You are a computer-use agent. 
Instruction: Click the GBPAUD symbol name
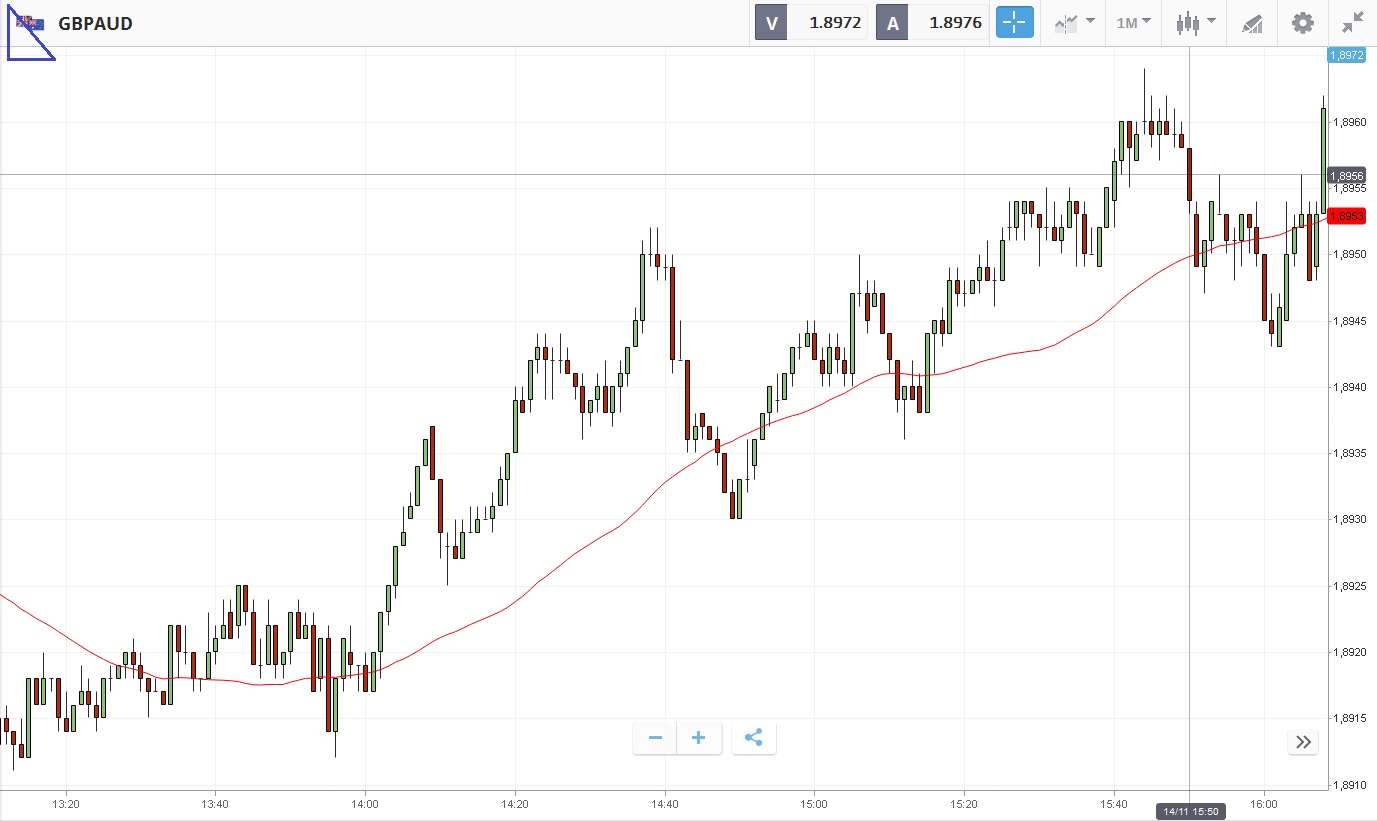(95, 23)
